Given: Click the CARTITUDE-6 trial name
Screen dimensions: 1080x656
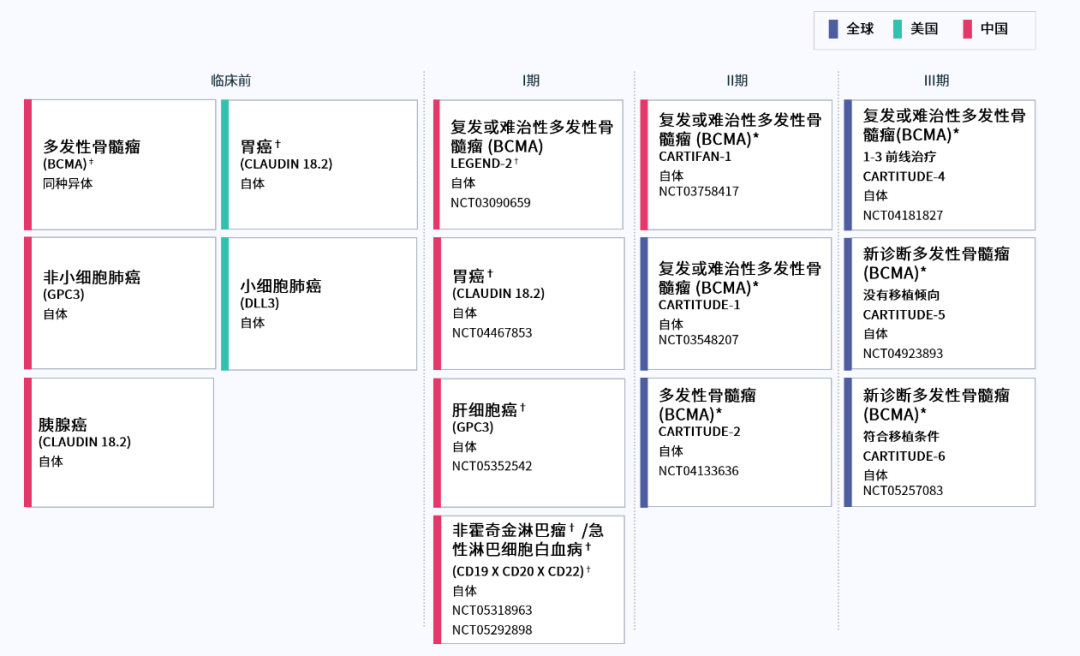Looking at the screenshot, I should point(904,456).
